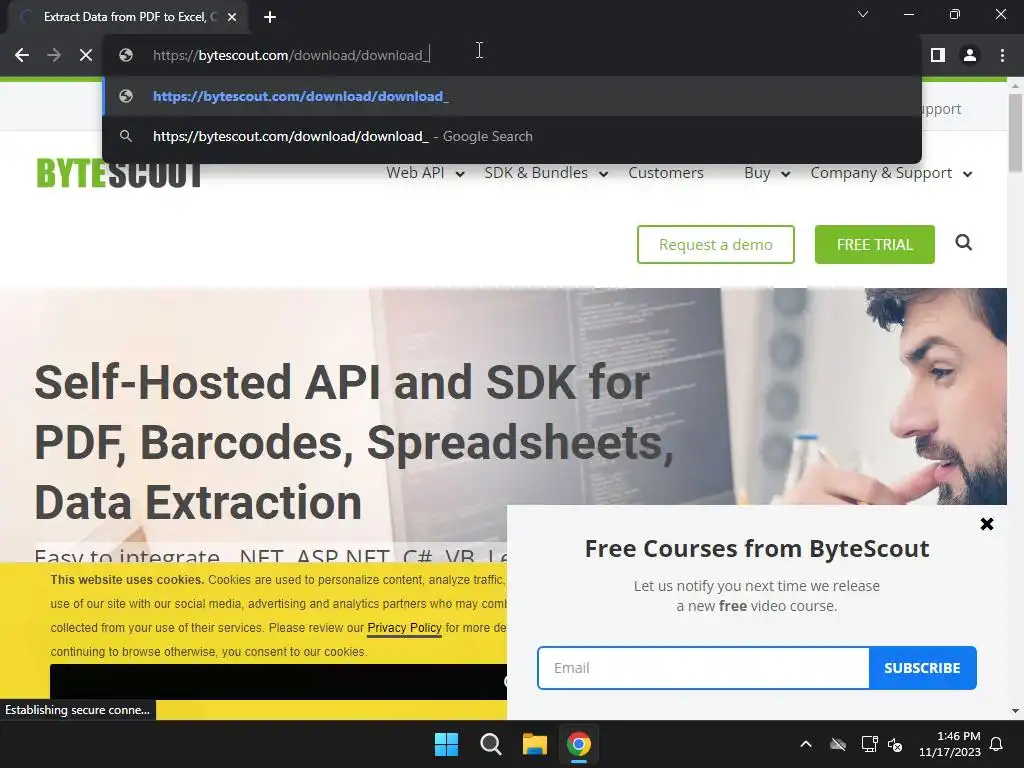
Task: Click the search icon in the Google Search suggestion
Action: 126,136
